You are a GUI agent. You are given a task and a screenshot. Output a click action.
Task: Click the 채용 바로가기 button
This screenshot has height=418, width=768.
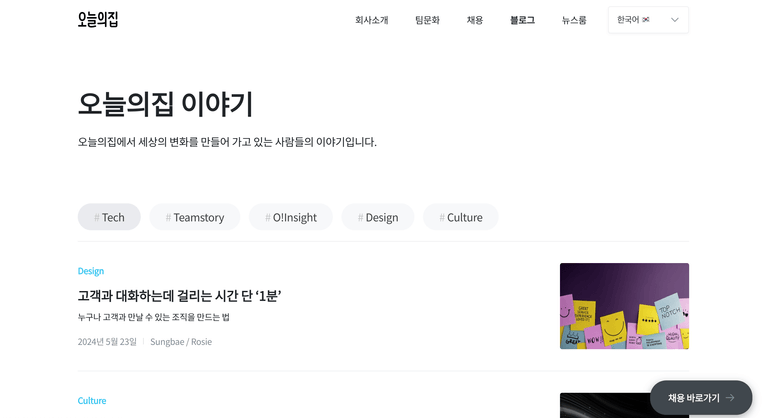701,398
